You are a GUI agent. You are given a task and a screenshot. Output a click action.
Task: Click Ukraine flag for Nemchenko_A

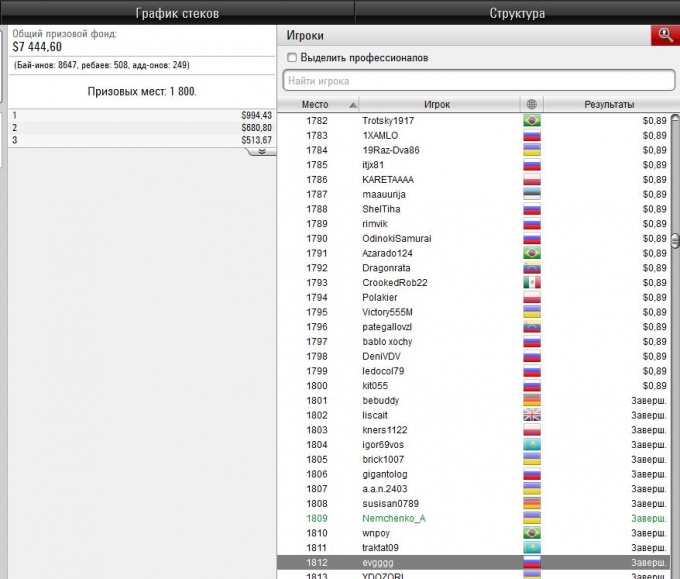click(532, 518)
